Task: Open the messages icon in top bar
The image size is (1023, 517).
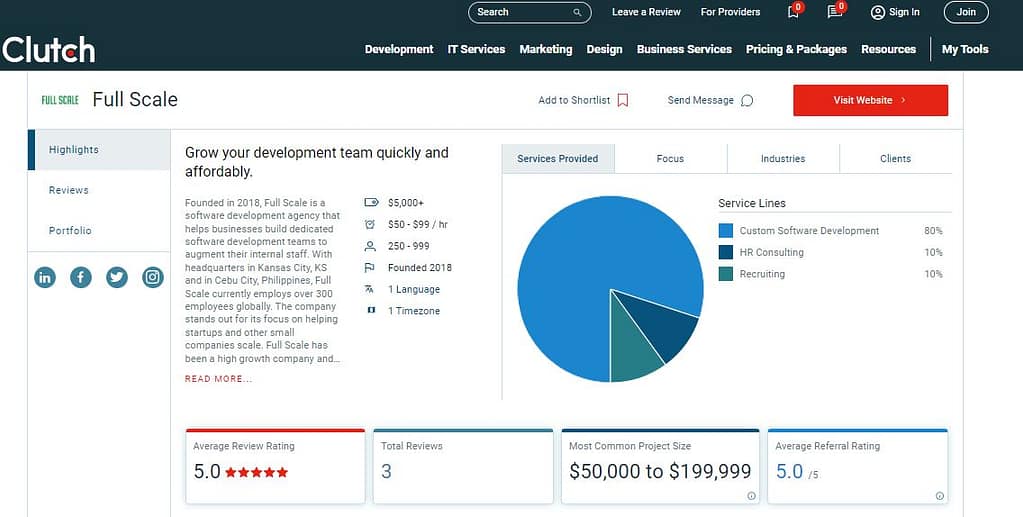Action: click(x=835, y=12)
